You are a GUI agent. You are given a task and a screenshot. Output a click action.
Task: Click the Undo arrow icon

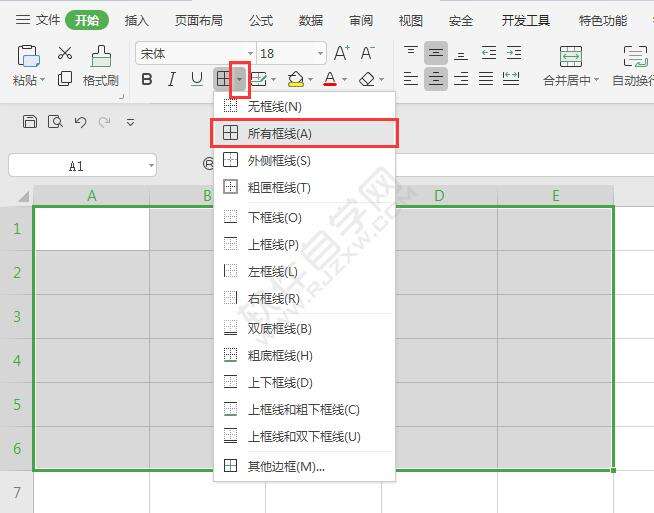(x=80, y=122)
